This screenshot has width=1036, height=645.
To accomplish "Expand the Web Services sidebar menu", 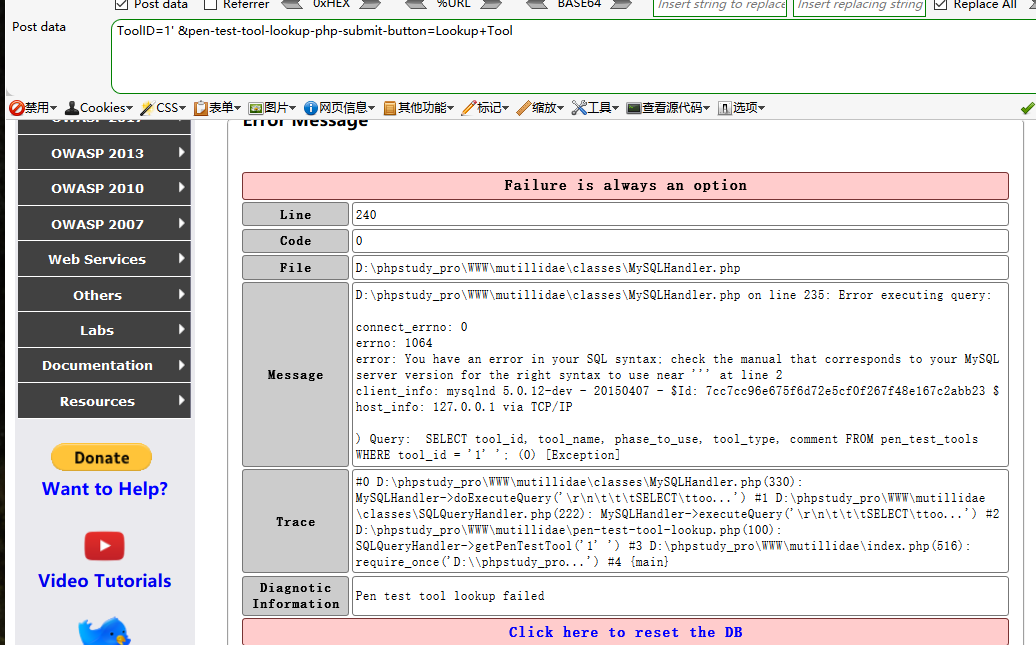I will (104, 259).
